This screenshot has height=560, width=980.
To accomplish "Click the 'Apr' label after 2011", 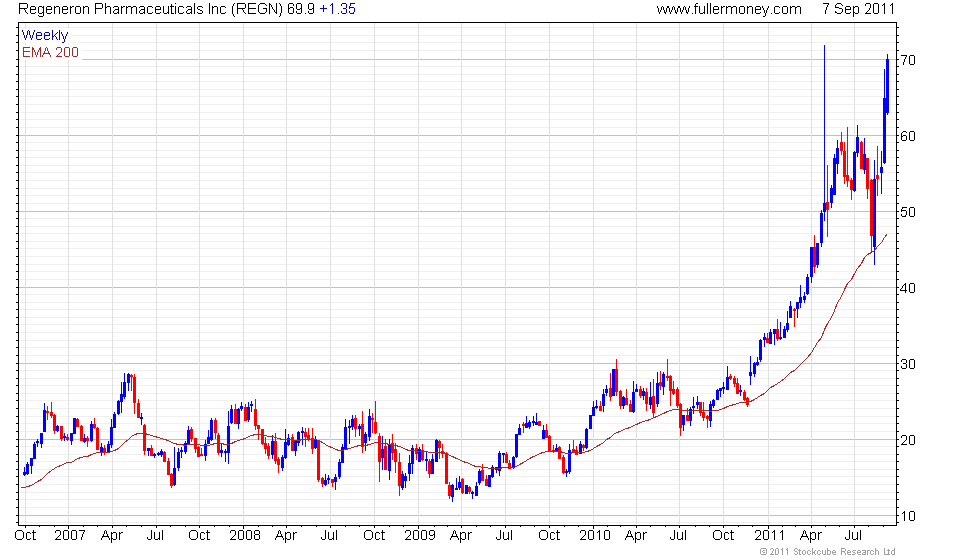I will 811,536.
